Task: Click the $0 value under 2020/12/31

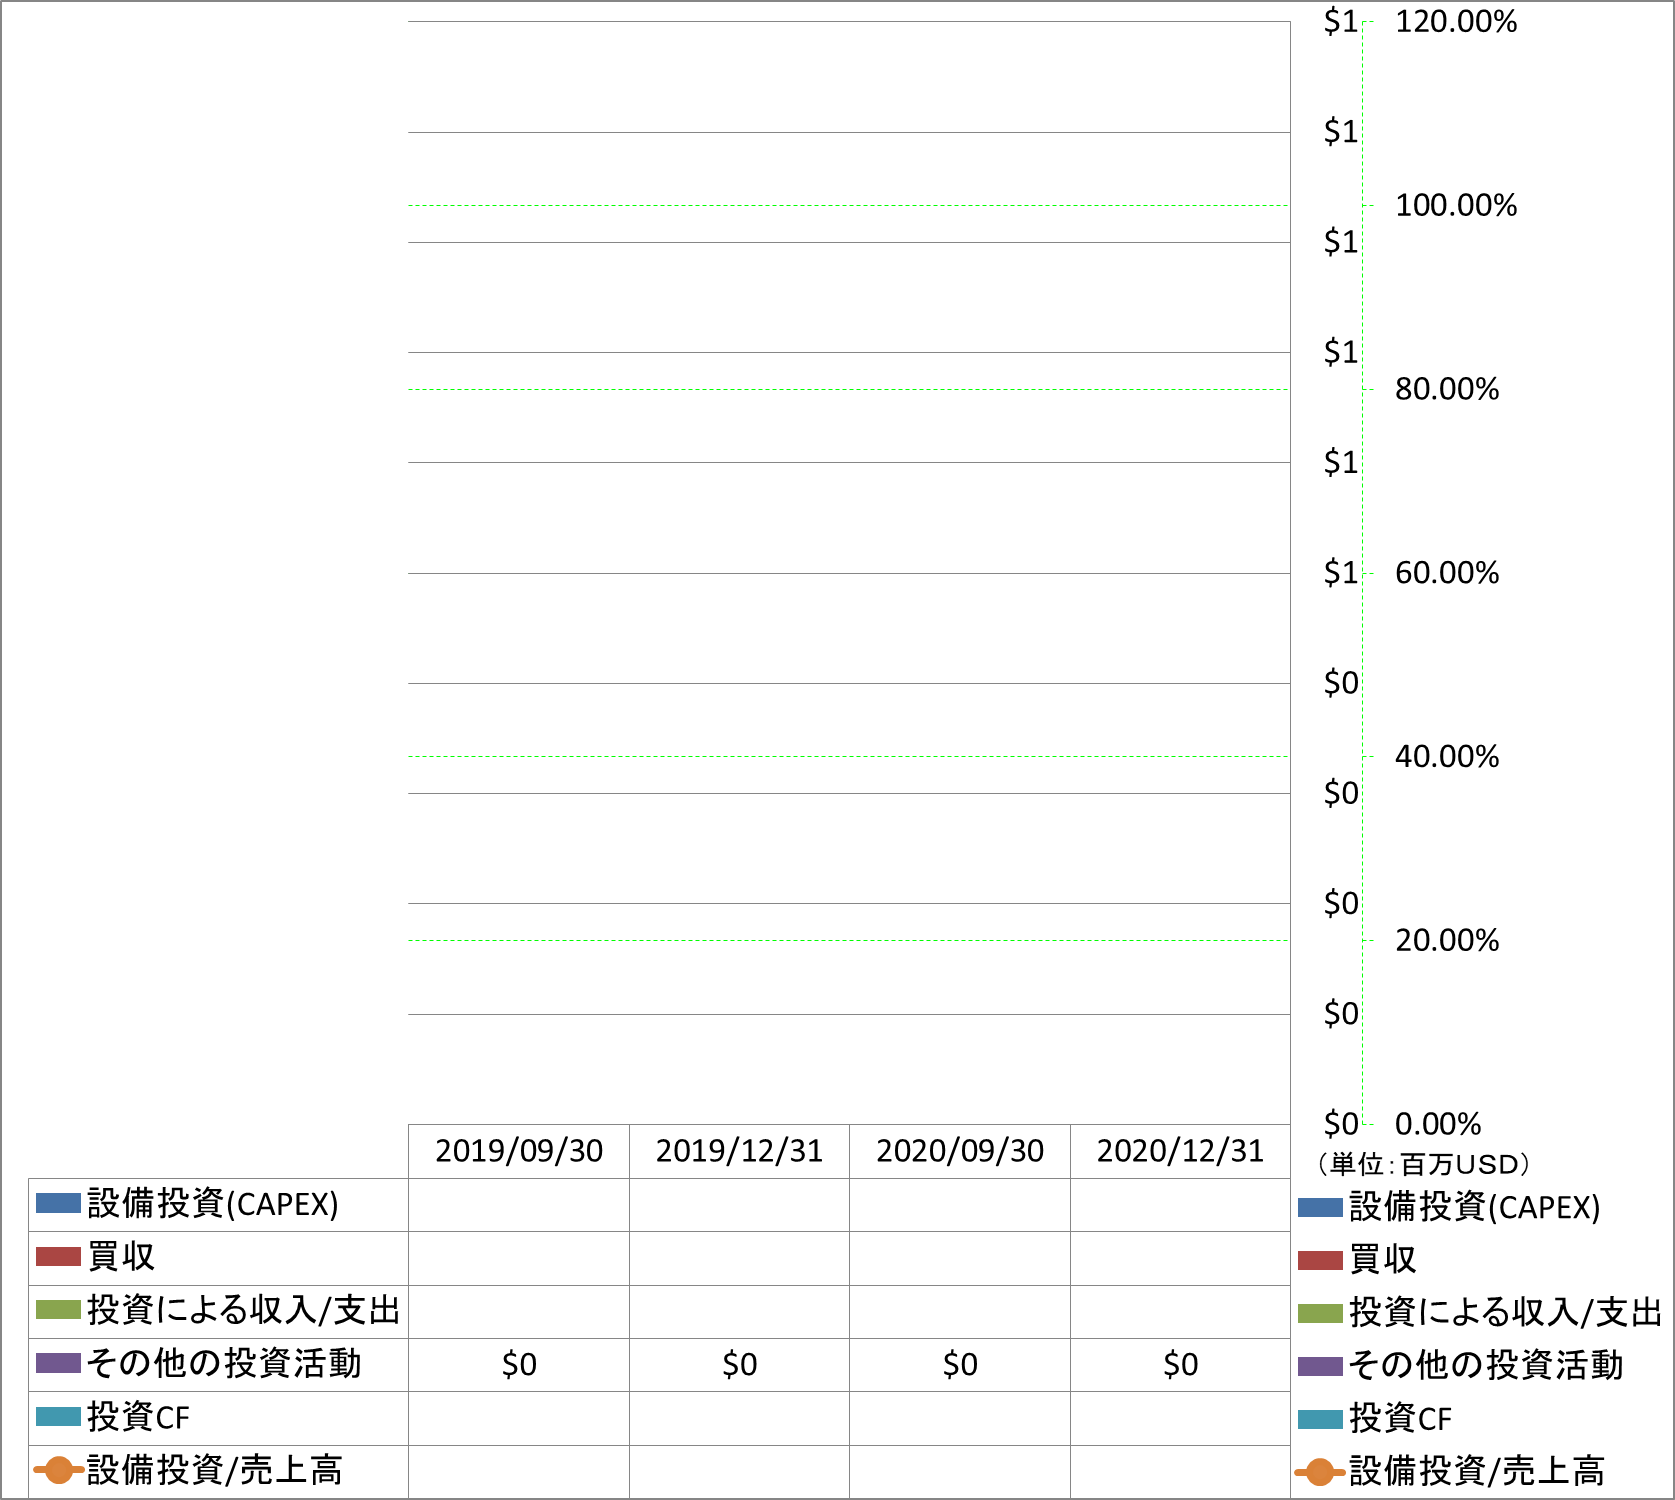Action: point(1180,1364)
